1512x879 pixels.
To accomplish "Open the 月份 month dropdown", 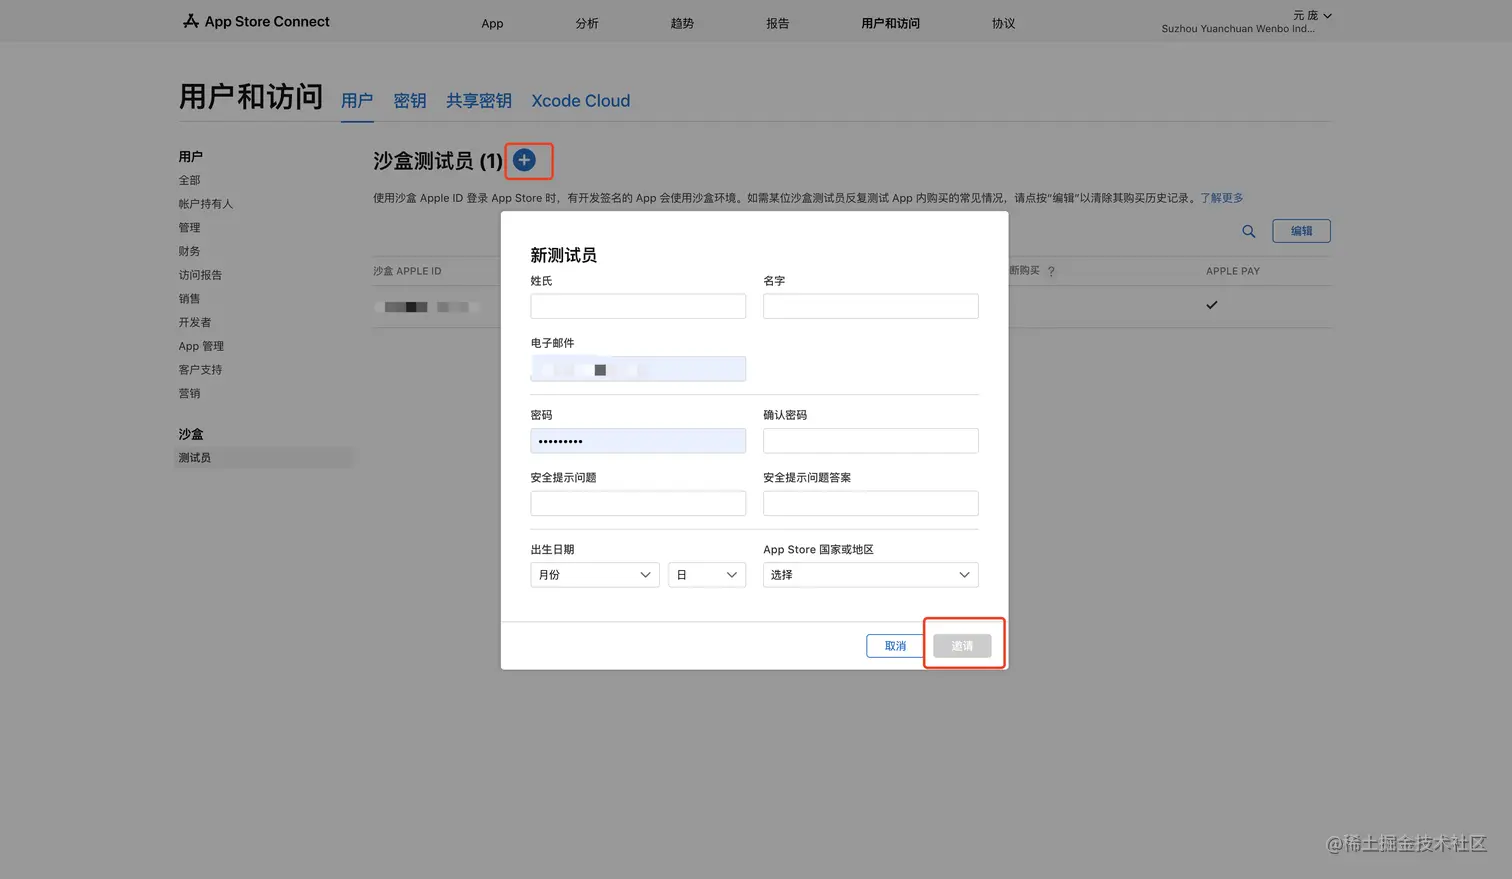I will tap(594, 575).
